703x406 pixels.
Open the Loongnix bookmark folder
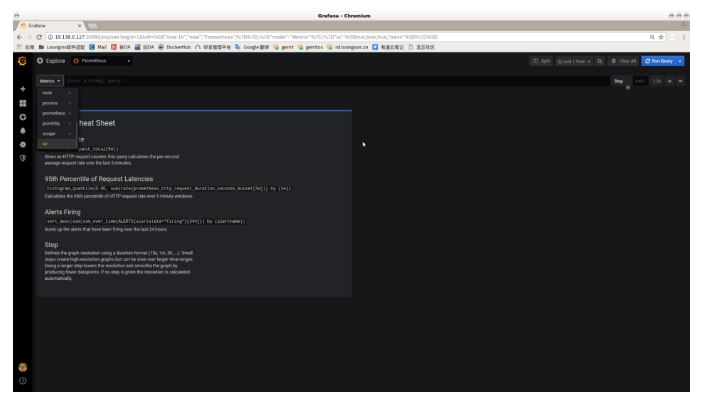pos(62,47)
